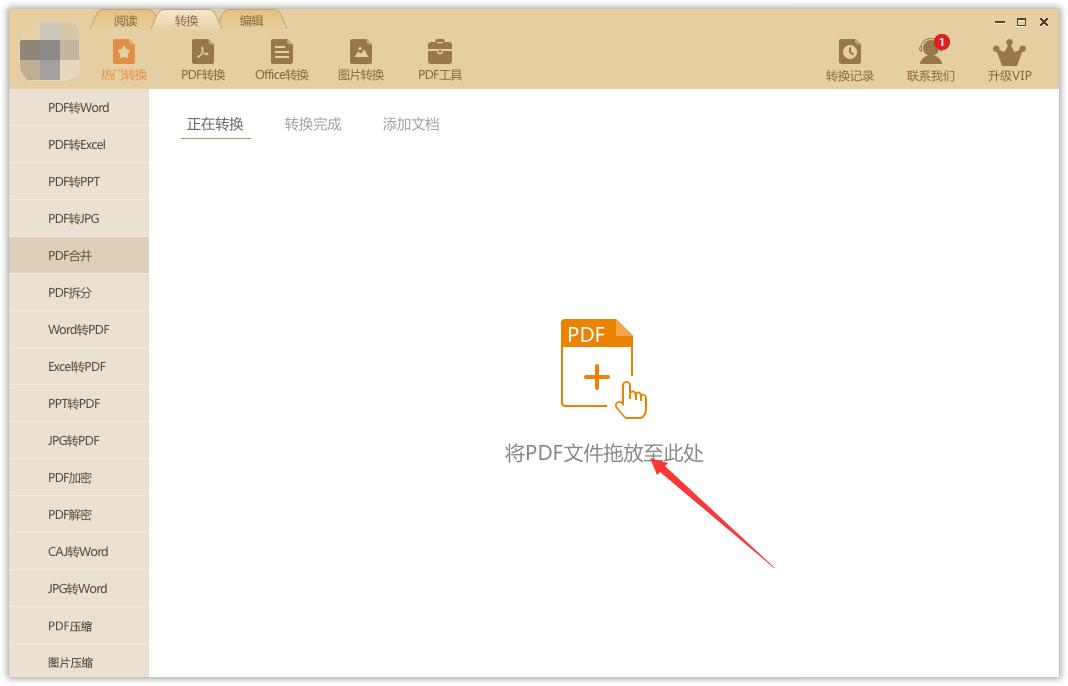This screenshot has height=686, width=1068.
Task: Open 转换记录 conversion history icon
Action: pos(849,56)
